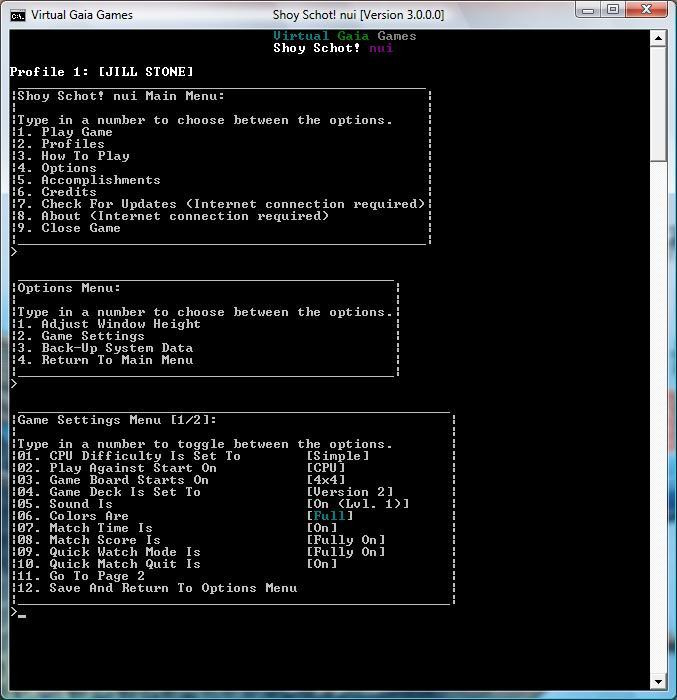Click the '[Simple]' value
The height and width of the screenshot is (700, 677).
(x=338, y=457)
